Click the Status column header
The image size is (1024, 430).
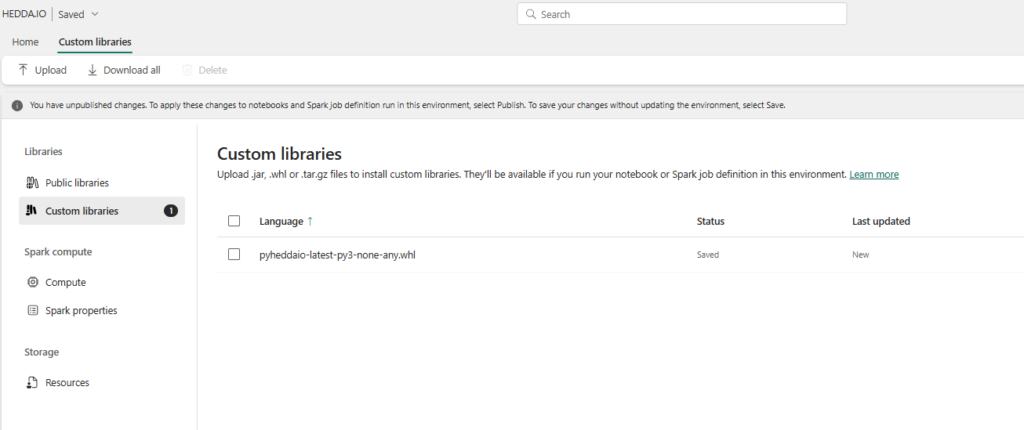710,221
